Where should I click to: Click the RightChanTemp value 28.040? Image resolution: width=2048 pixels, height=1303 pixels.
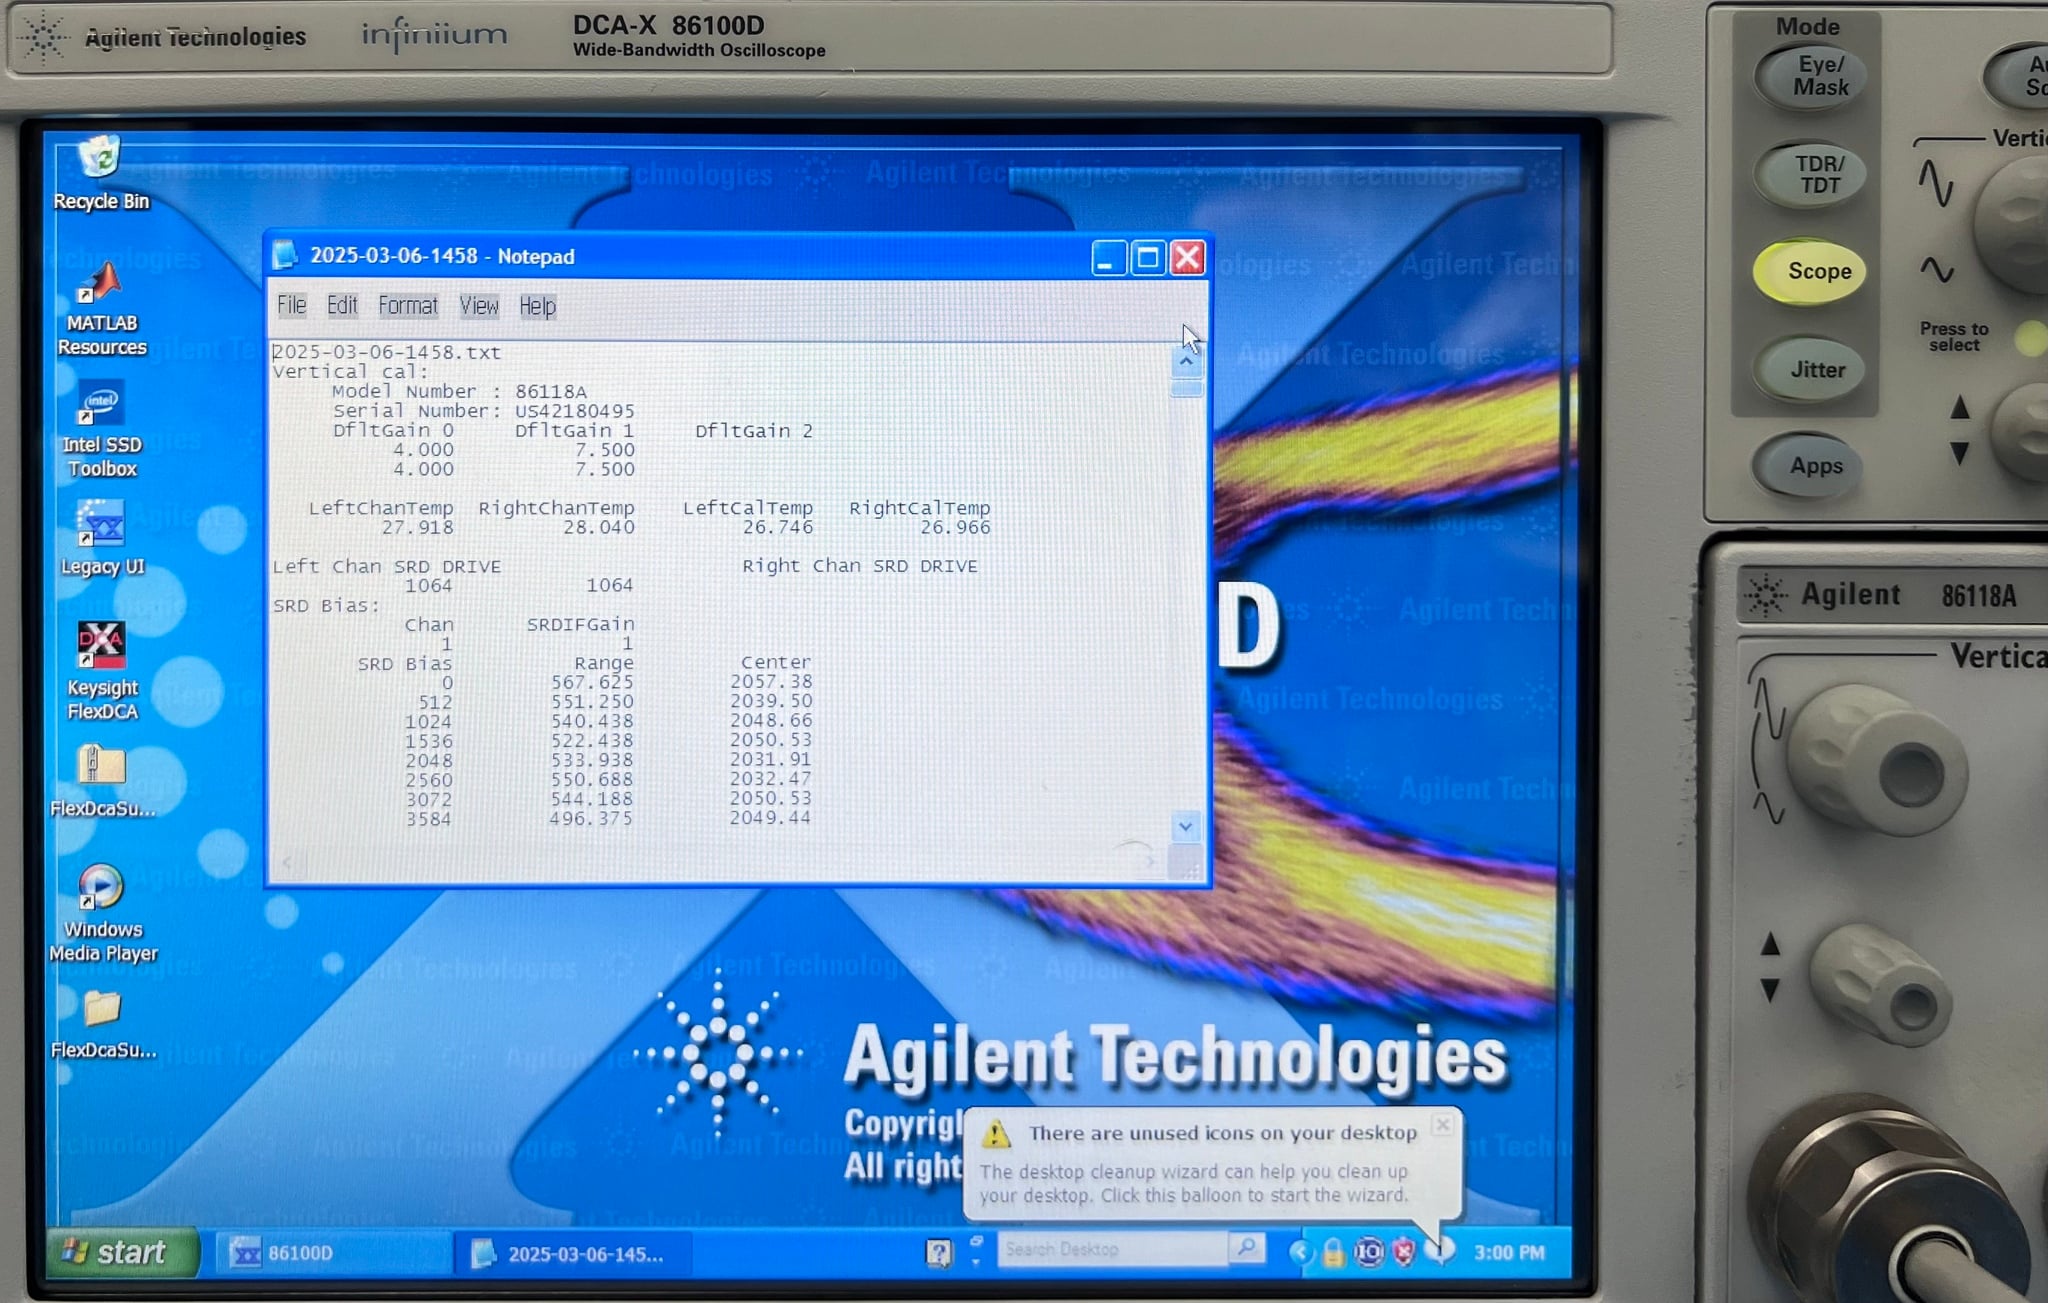point(598,528)
